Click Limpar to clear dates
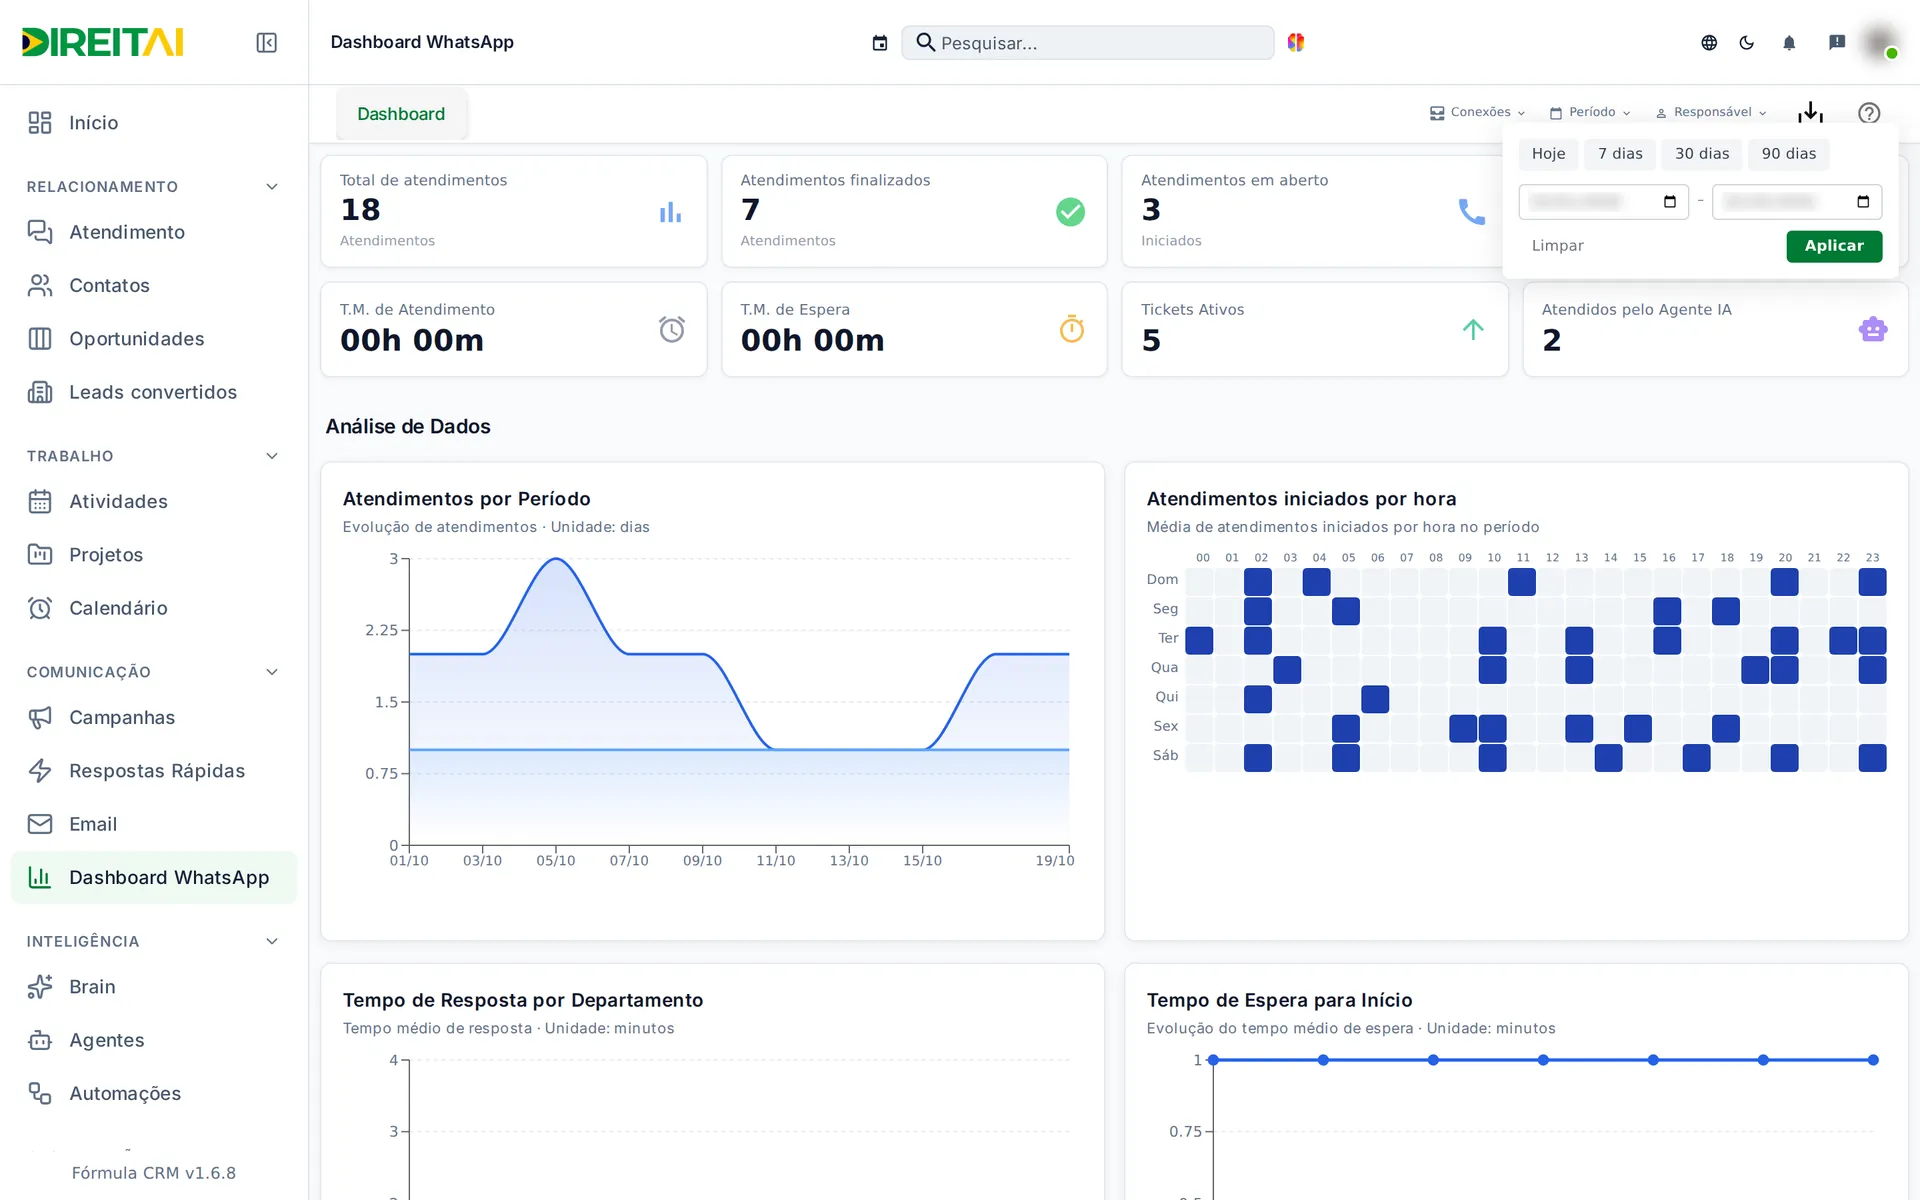 (x=1557, y=246)
